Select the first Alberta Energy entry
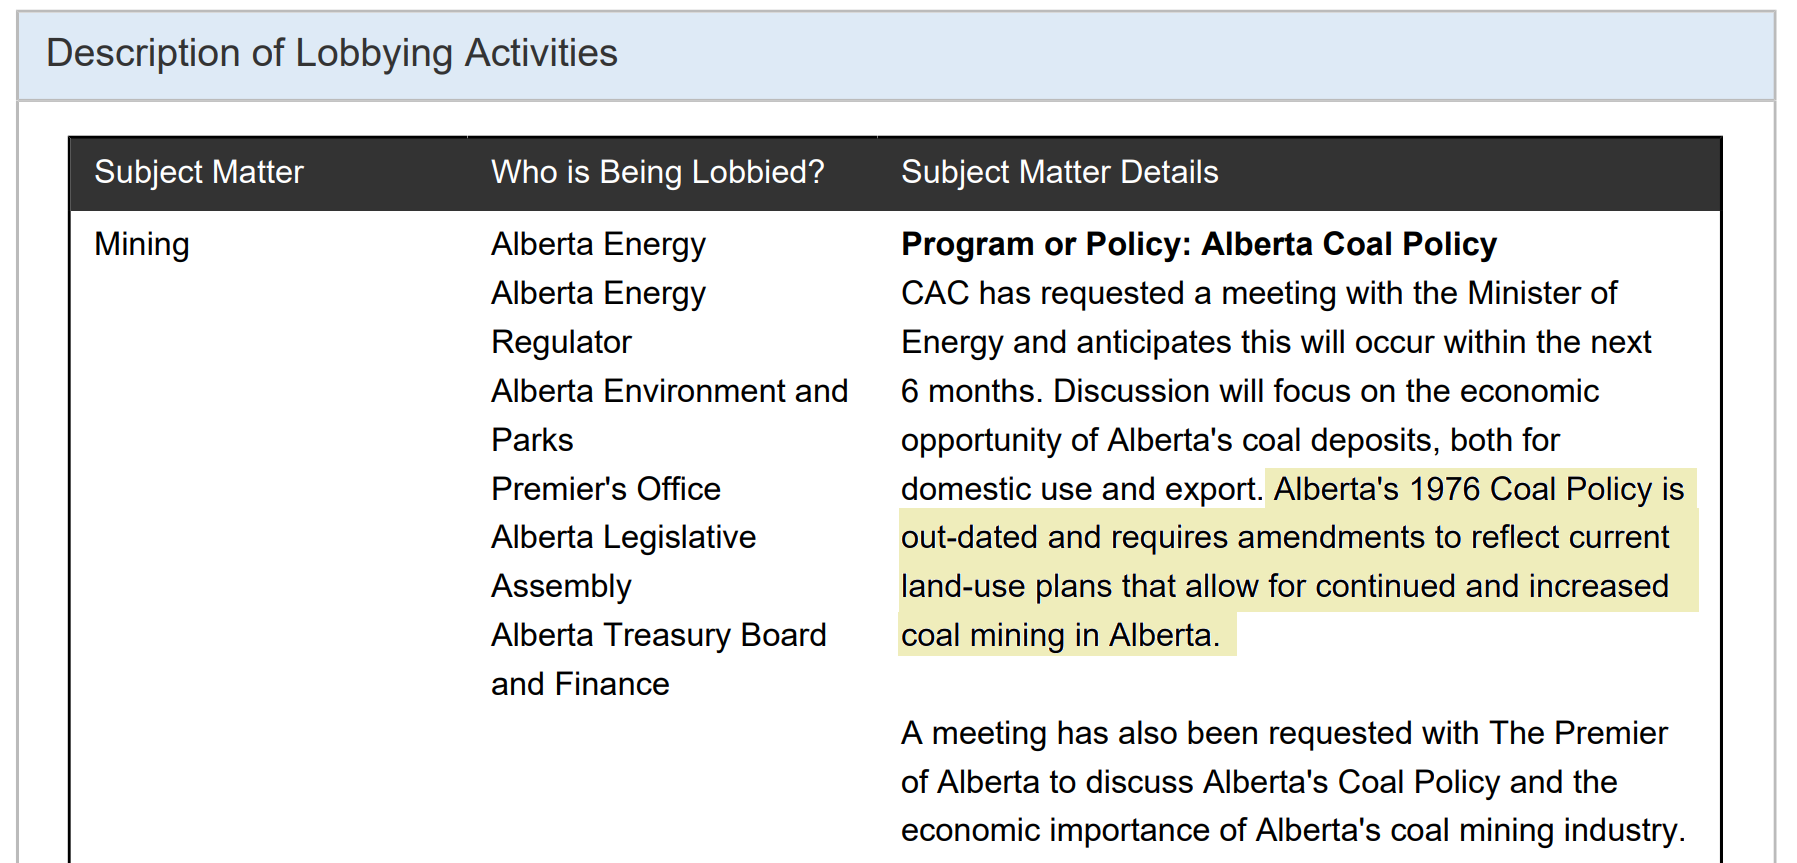The image size is (1797, 863). [x=599, y=244]
